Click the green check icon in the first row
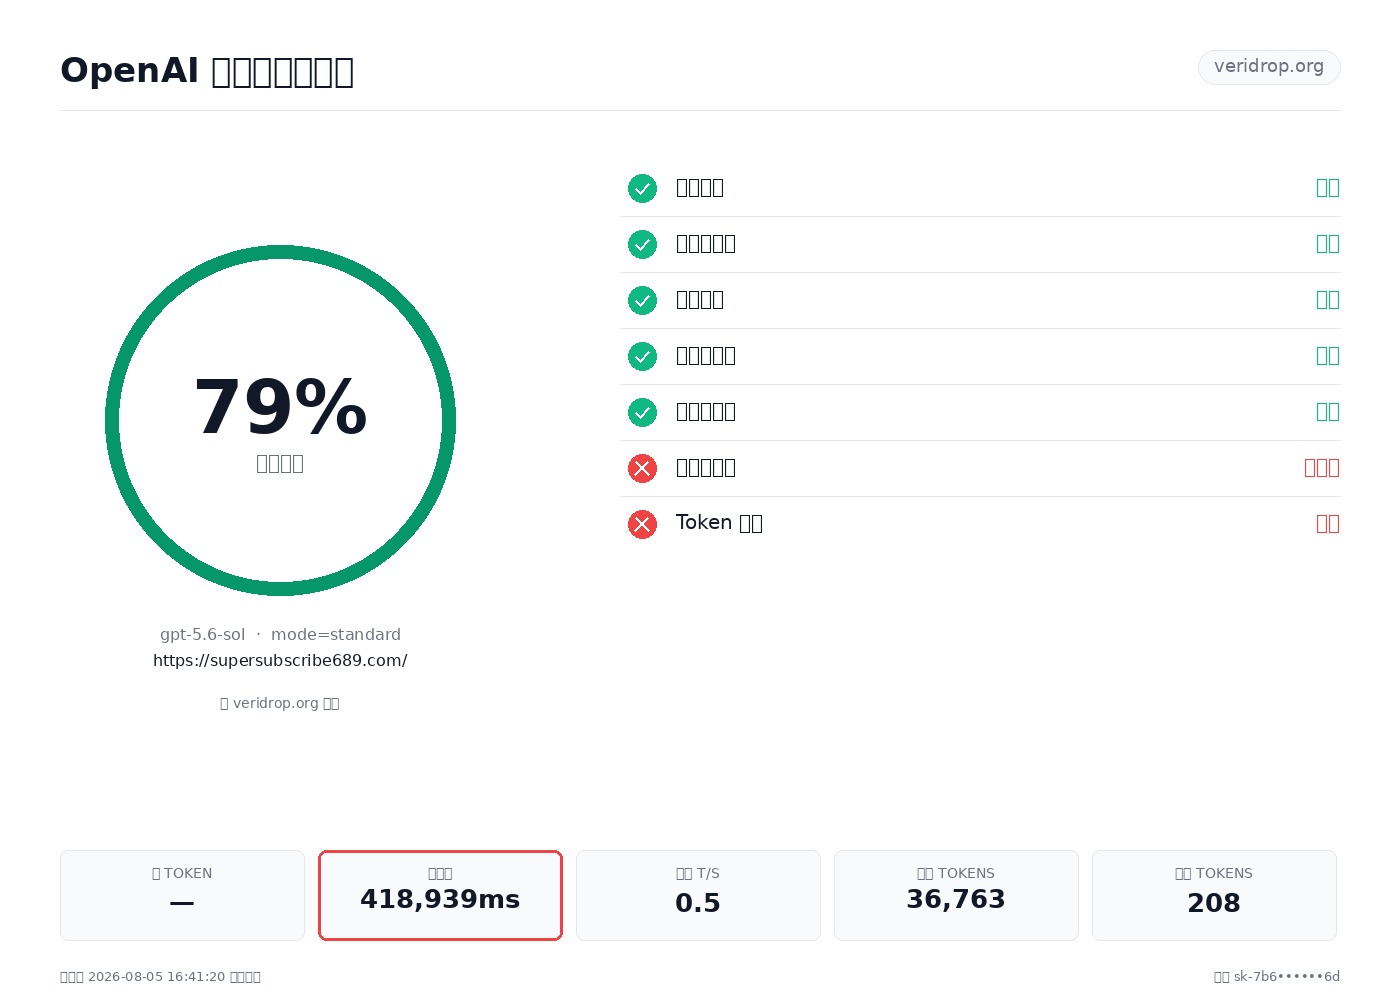This screenshot has height=1000, width=1400. pyautogui.click(x=642, y=188)
